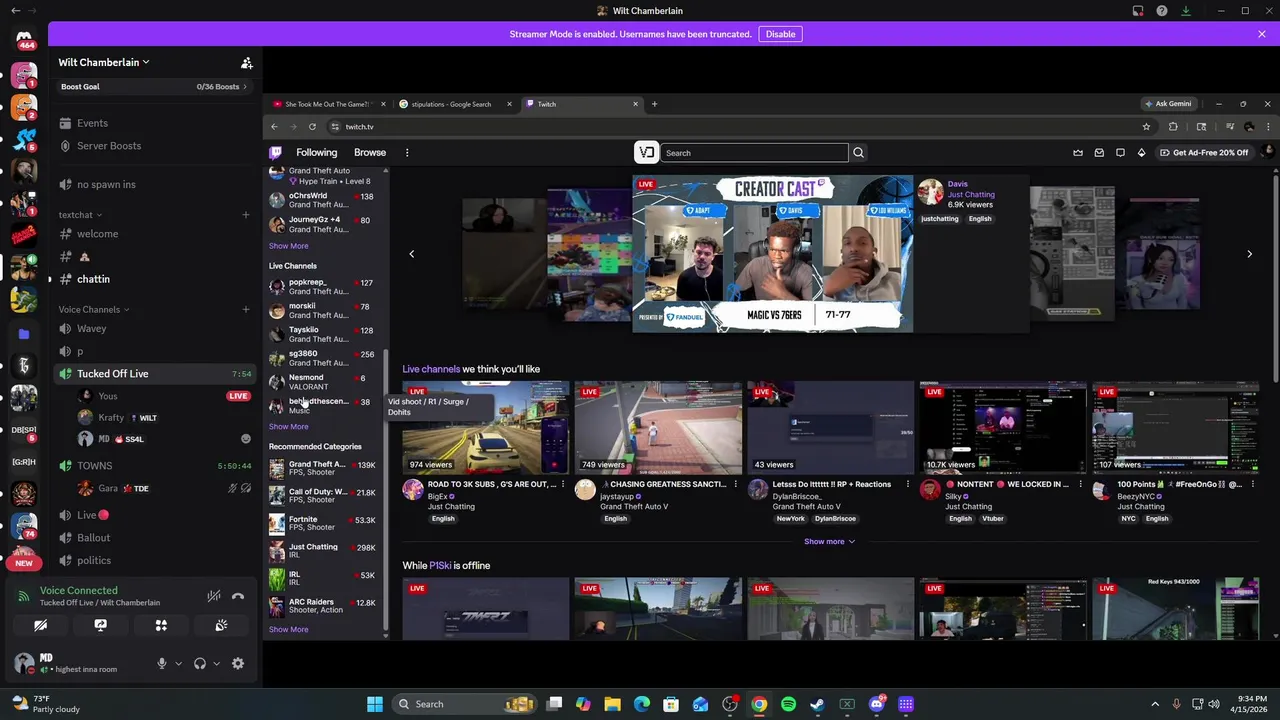
Task: Click the Twitch logo home icon
Action: pyautogui.click(x=275, y=153)
